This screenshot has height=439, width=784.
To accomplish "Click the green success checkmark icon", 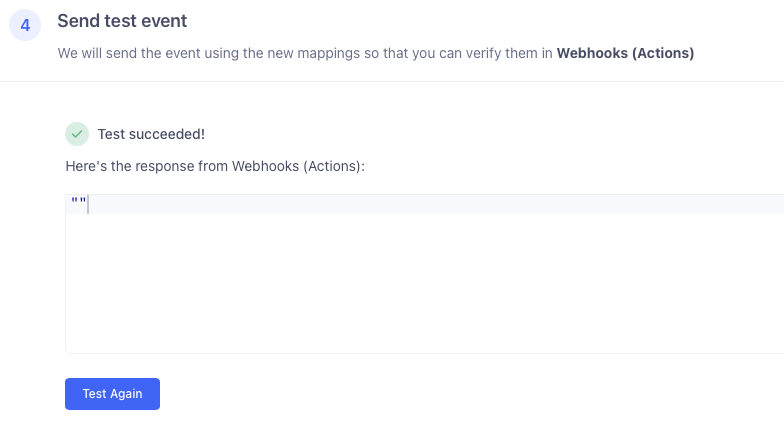I will [x=77, y=134].
